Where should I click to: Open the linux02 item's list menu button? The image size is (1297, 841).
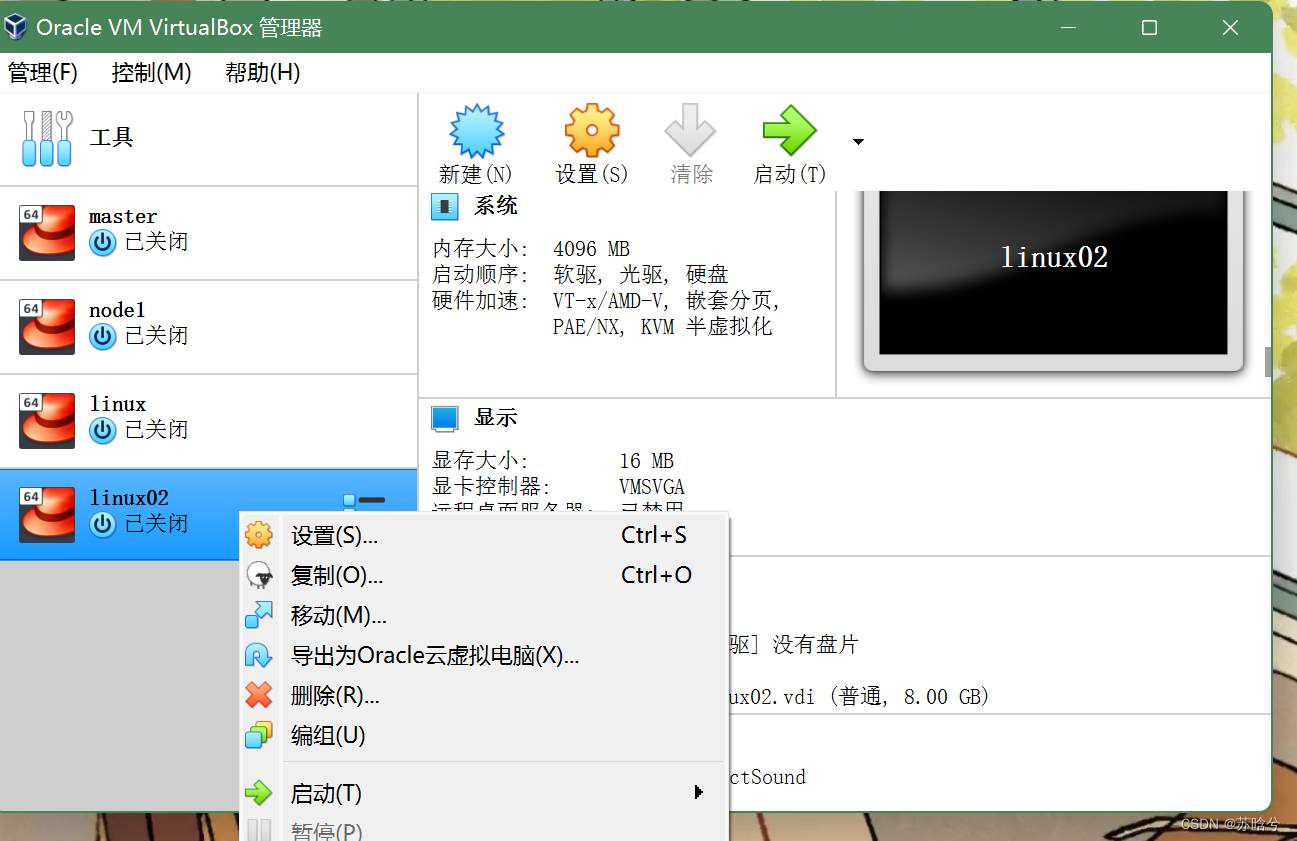(x=364, y=500)
